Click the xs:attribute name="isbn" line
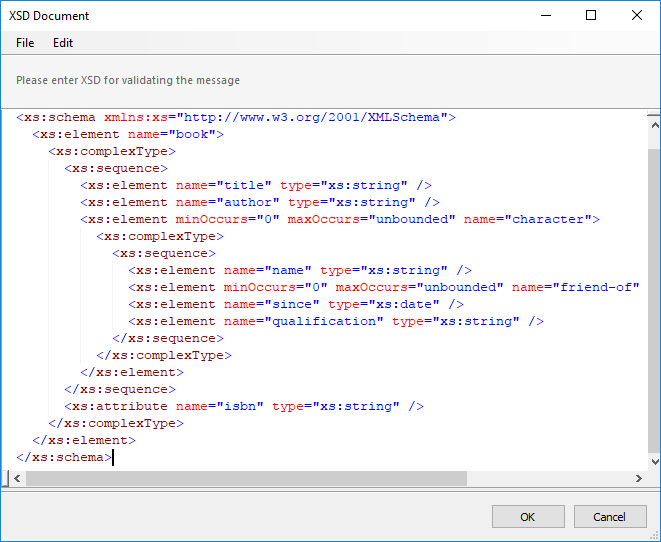The width and height of the screenshot is (661, 542). 244,406
